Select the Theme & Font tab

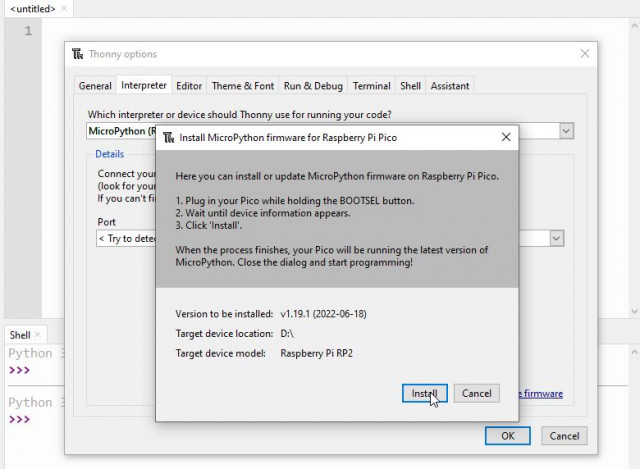[x=242, y=86]
